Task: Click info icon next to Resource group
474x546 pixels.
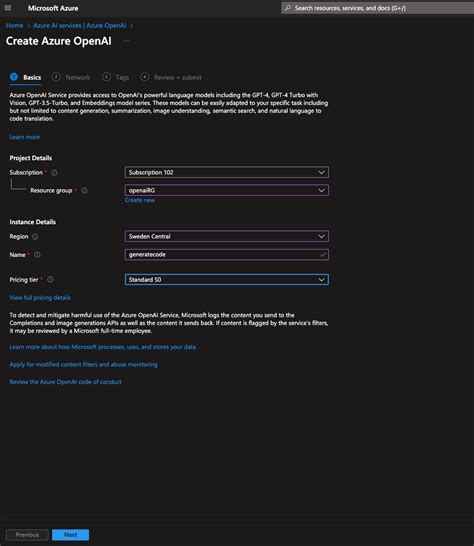Action: pos(84,191)
